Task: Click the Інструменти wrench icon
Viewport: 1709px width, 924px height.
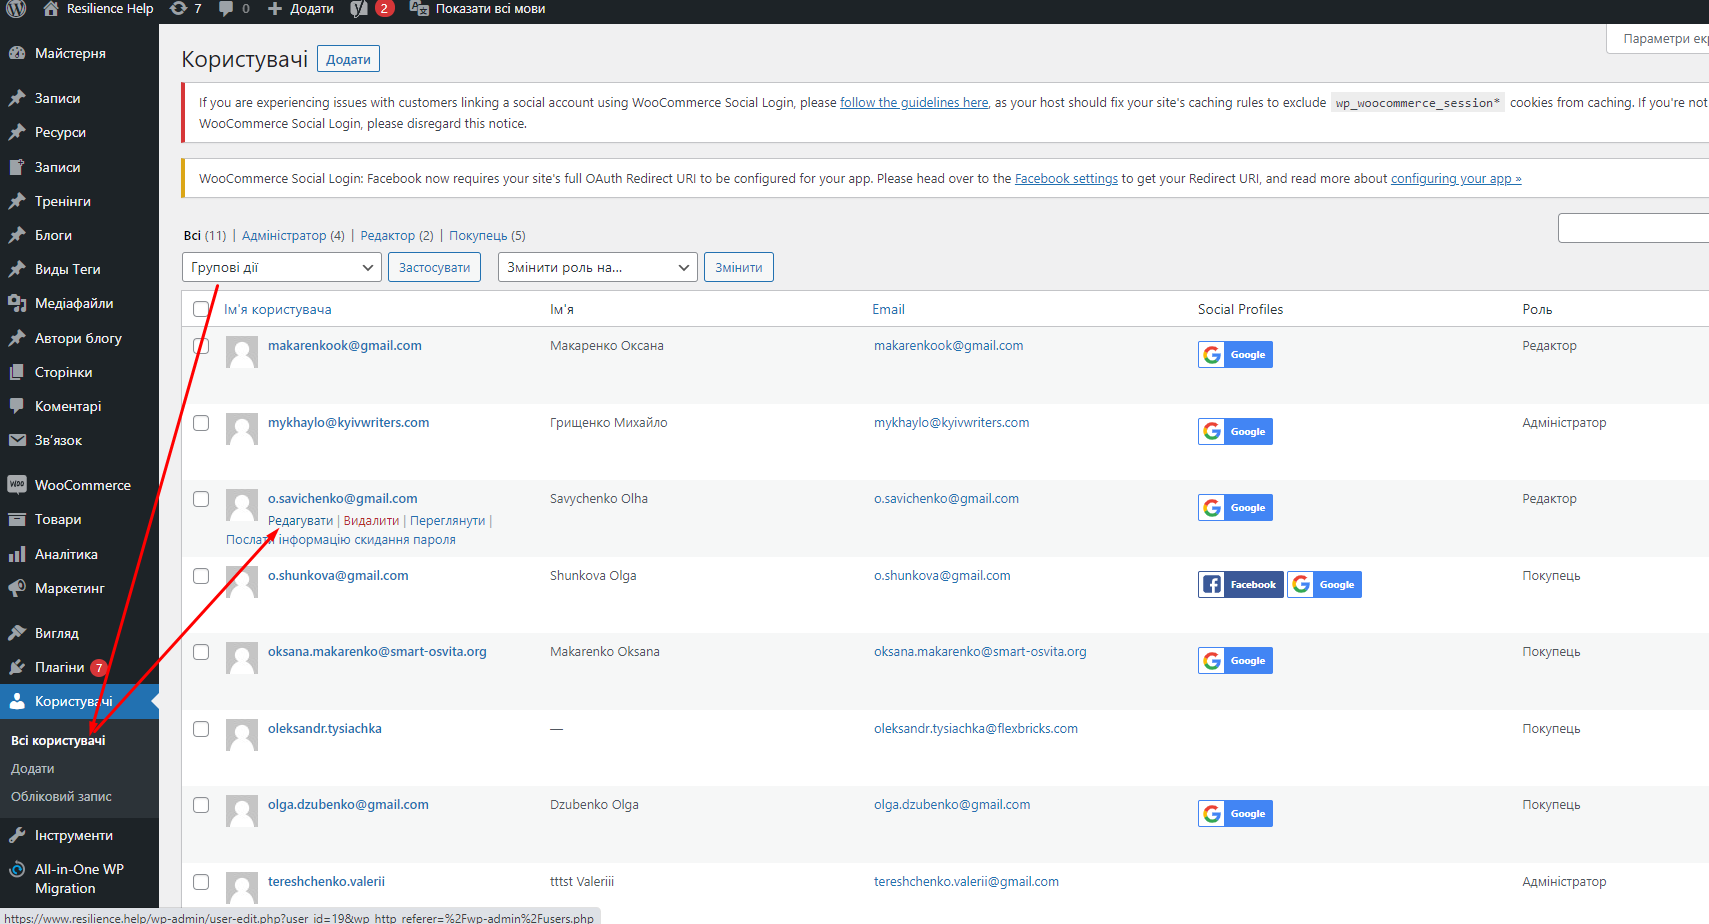Action: [17, 835]
